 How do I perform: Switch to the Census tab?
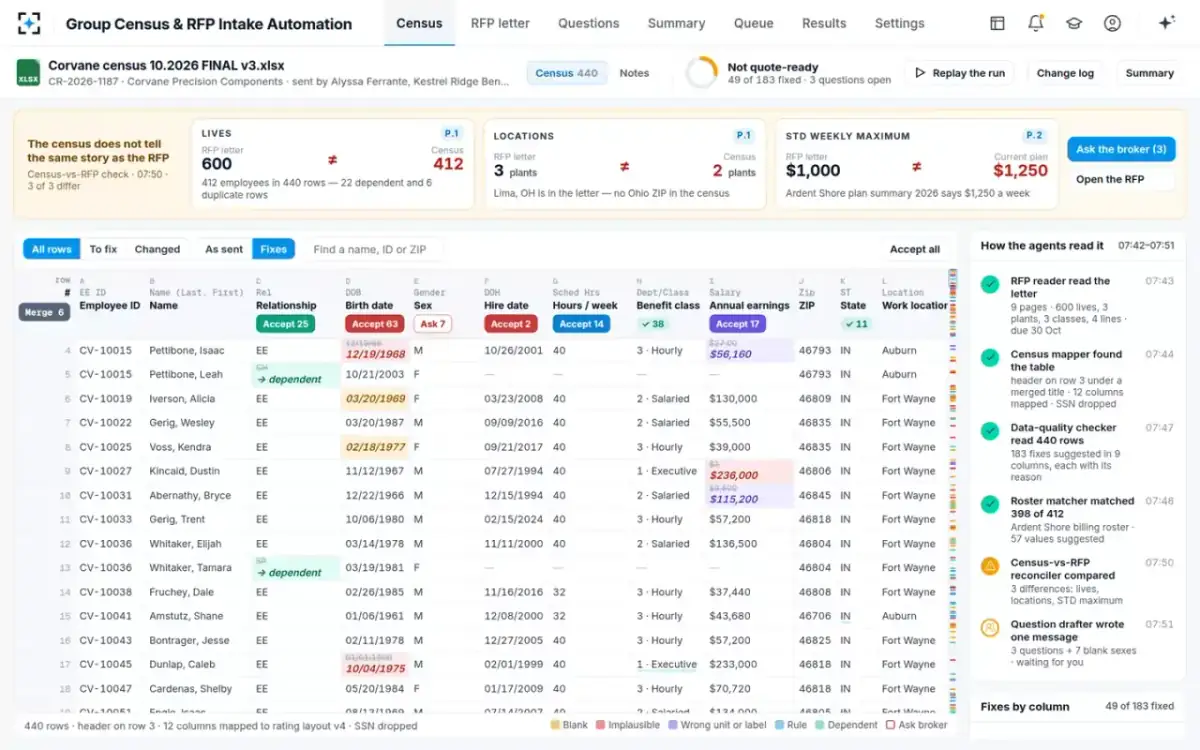point(419,23)
